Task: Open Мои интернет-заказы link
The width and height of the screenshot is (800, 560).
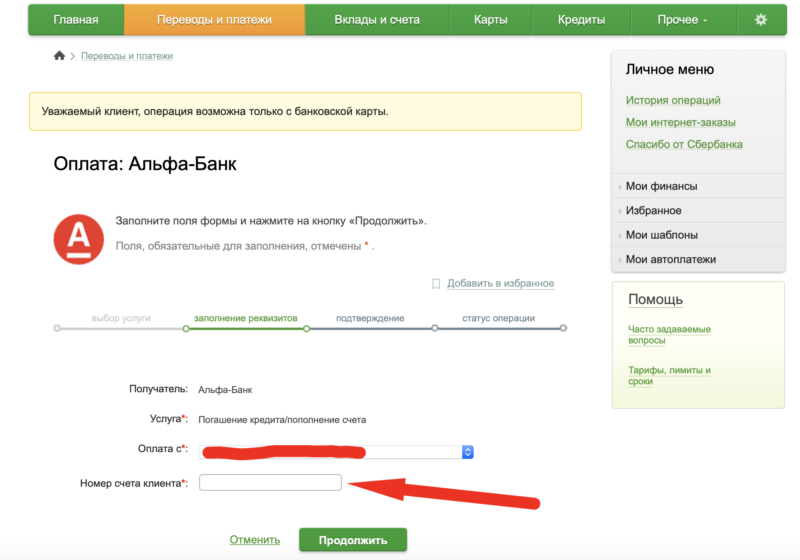Action: point(681,122)
